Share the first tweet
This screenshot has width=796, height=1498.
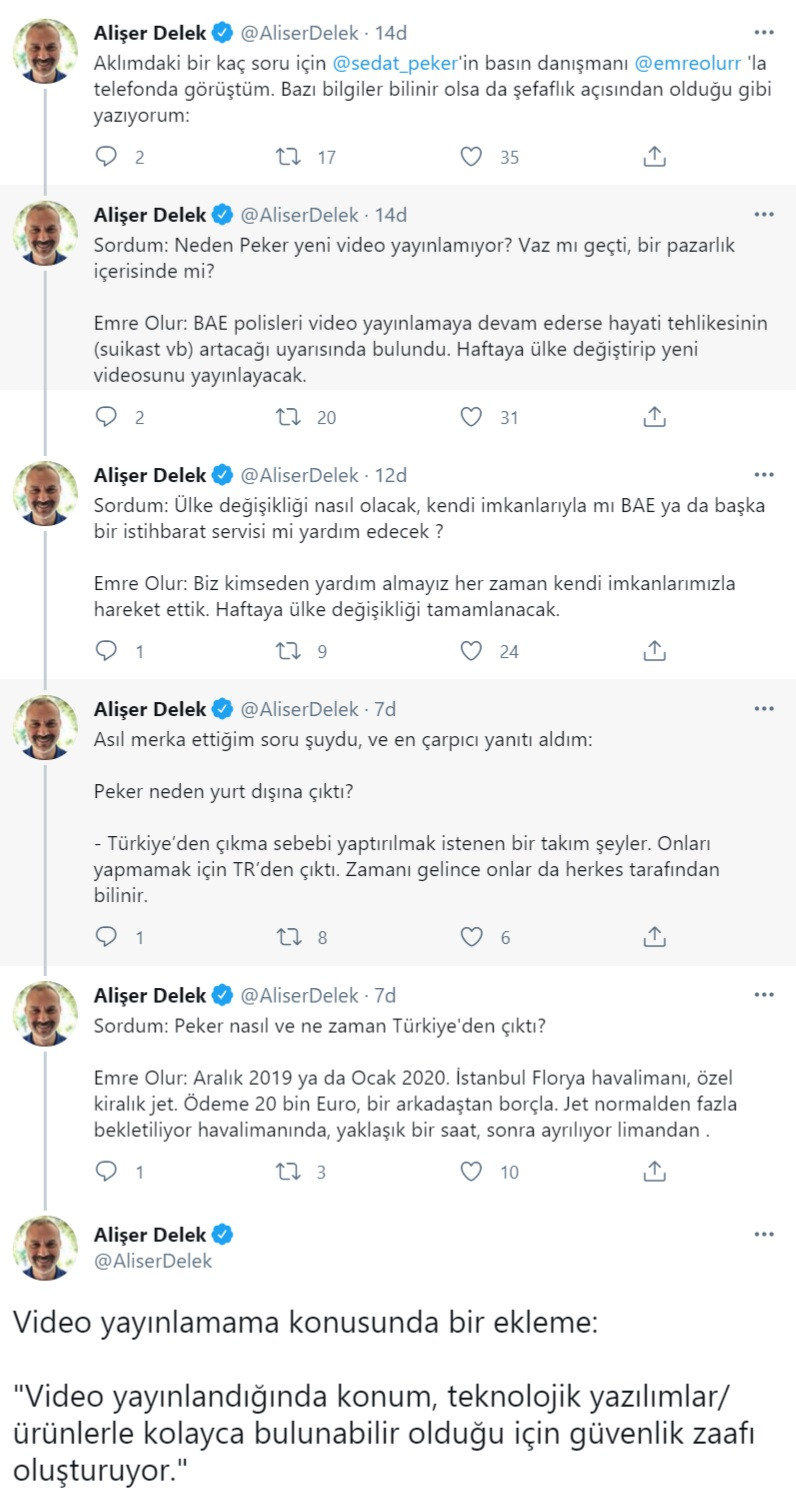pyautogui.click(x=656, y=155)
